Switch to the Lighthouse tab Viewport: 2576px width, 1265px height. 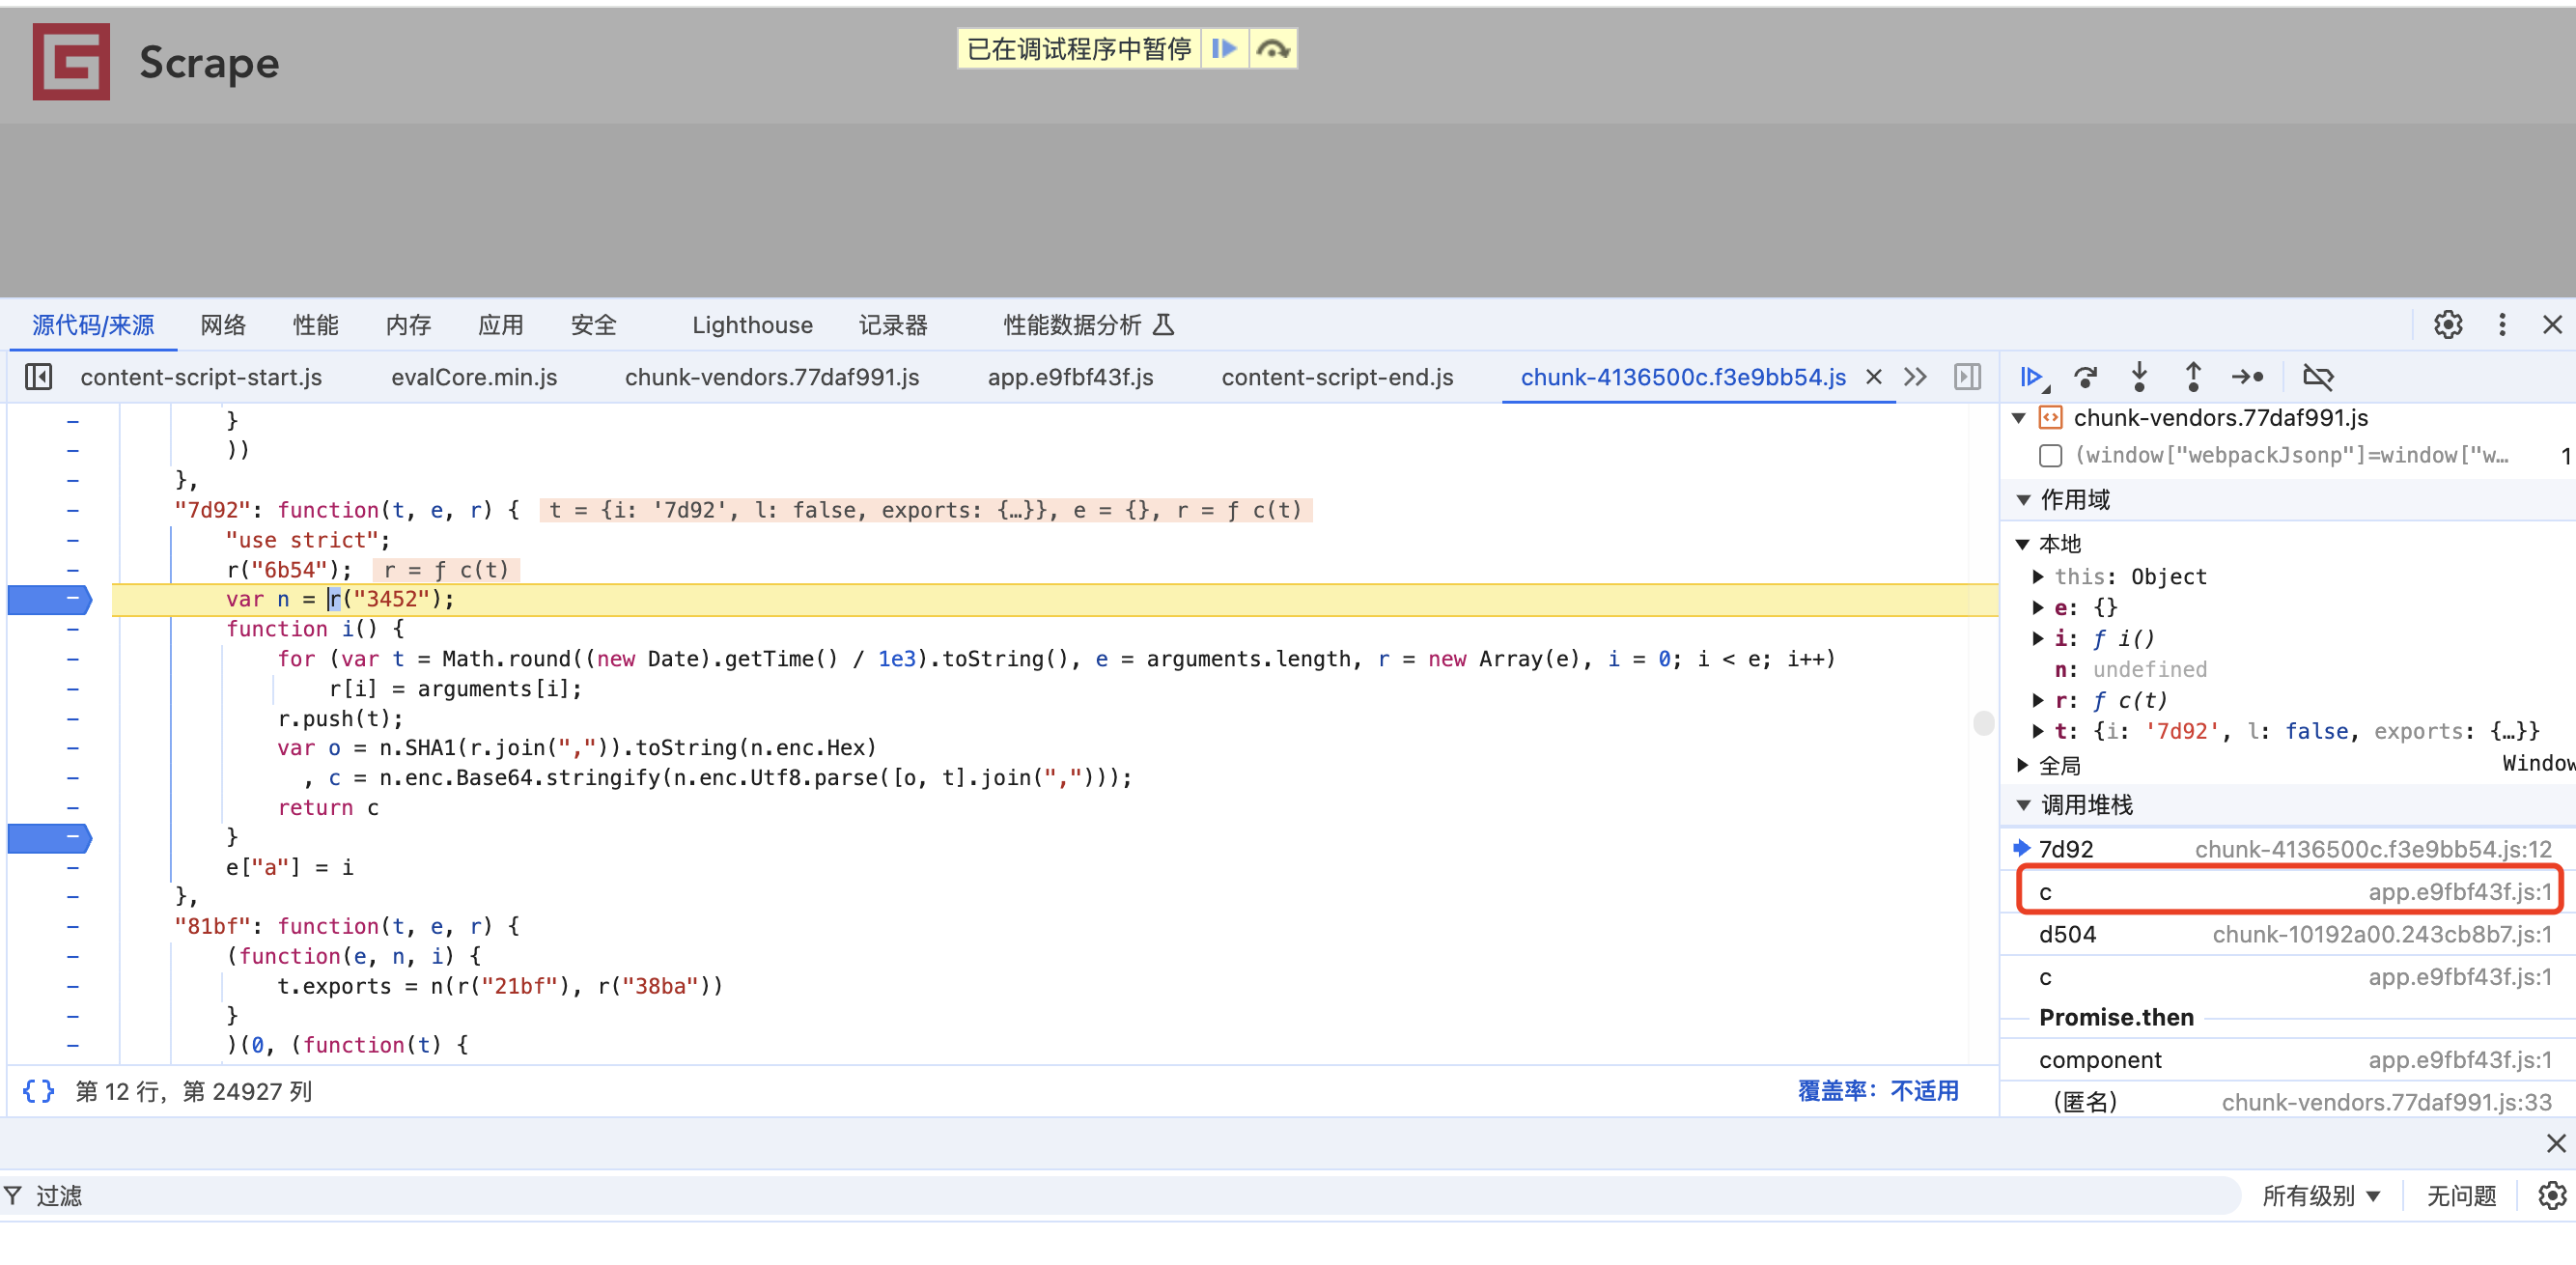(x=753, y=325)
